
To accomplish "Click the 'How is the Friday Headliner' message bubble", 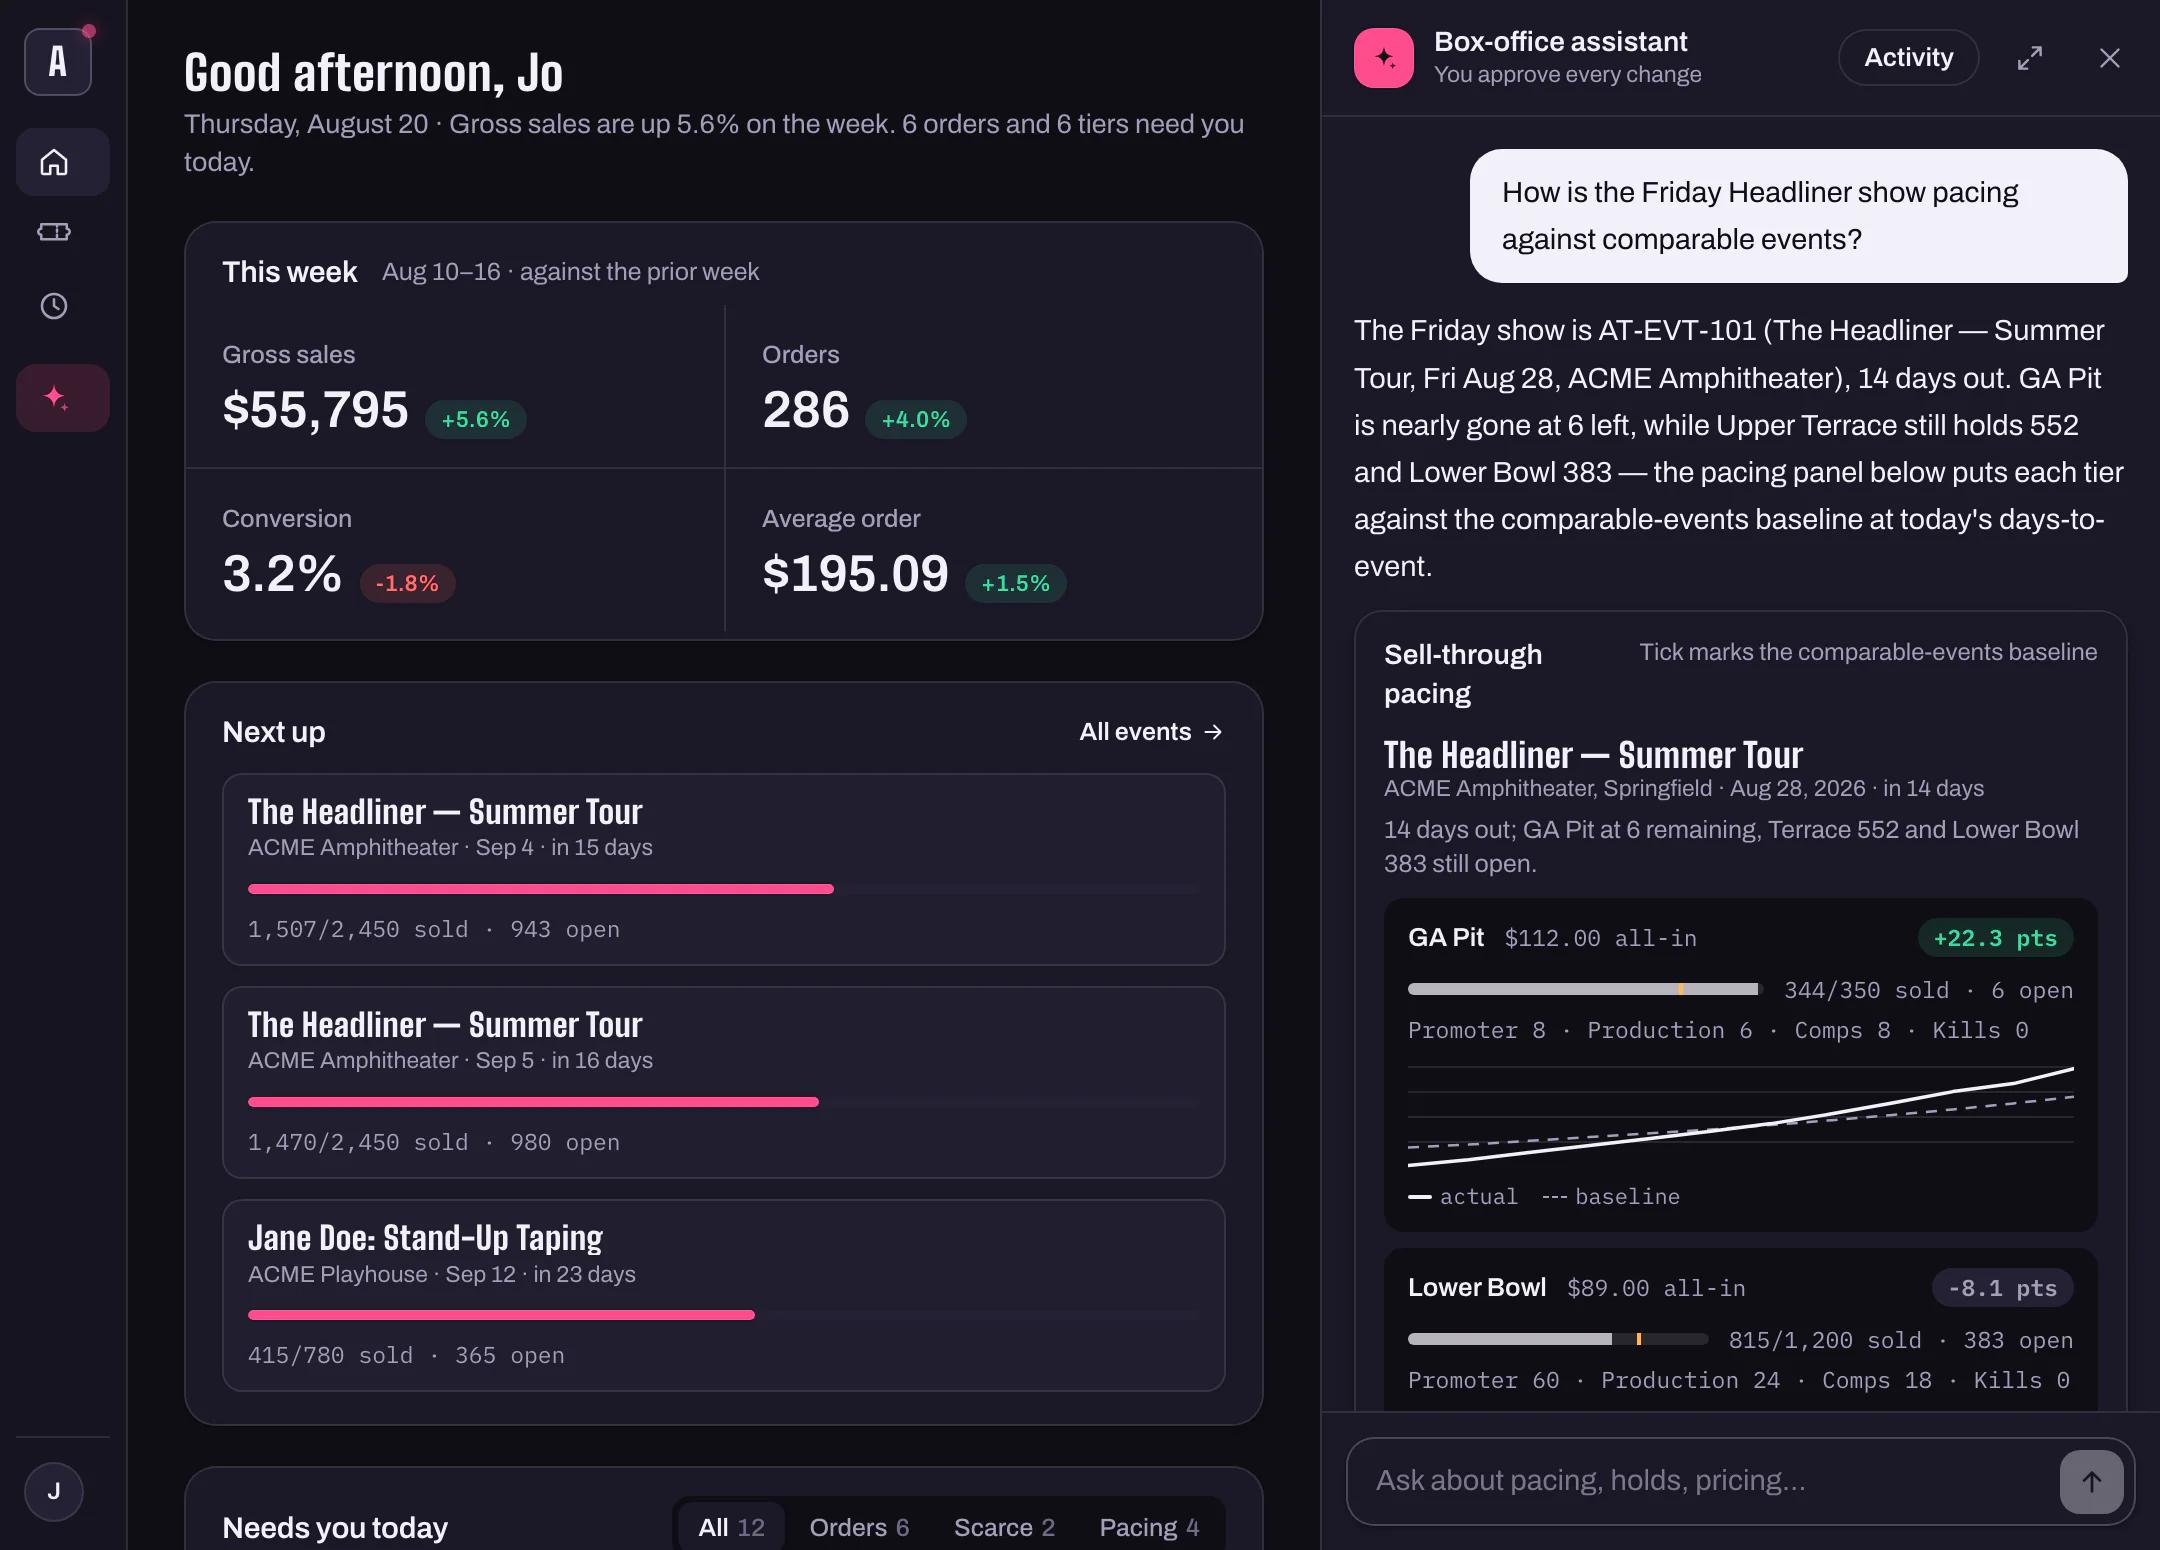I will coord(1798,216).
